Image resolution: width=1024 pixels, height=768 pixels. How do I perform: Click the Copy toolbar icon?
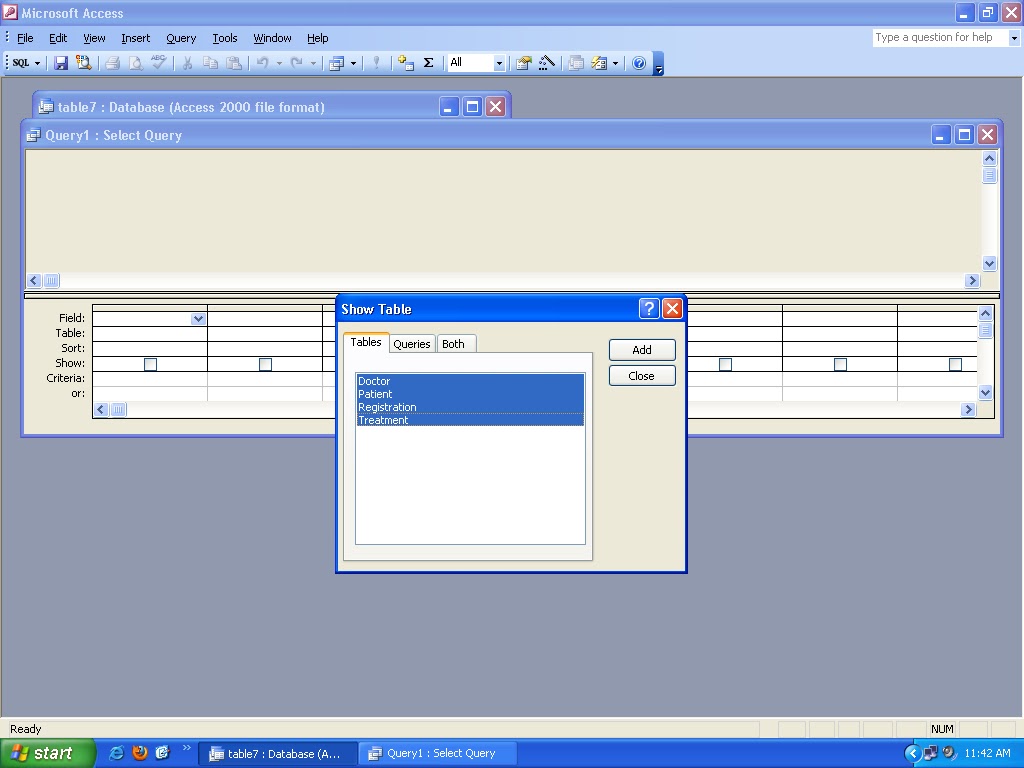tap(210, 63)
